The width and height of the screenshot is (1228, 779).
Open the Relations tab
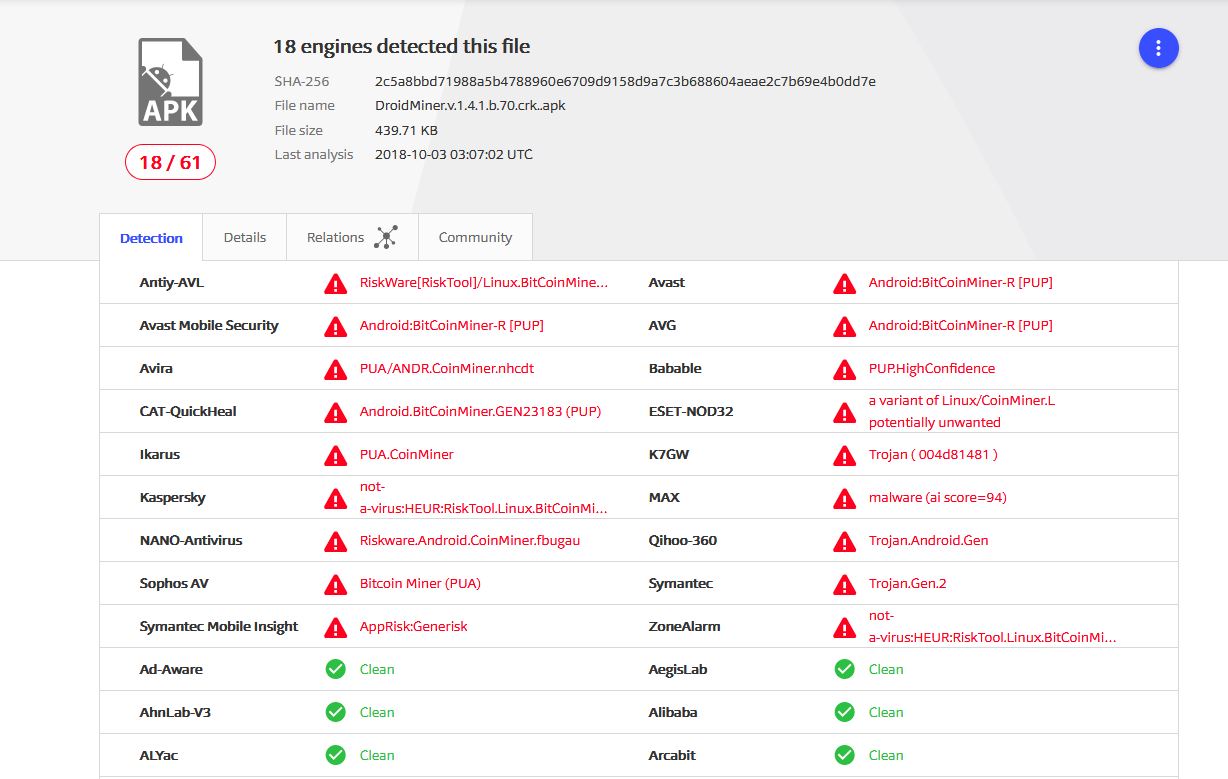click(352, 237)
